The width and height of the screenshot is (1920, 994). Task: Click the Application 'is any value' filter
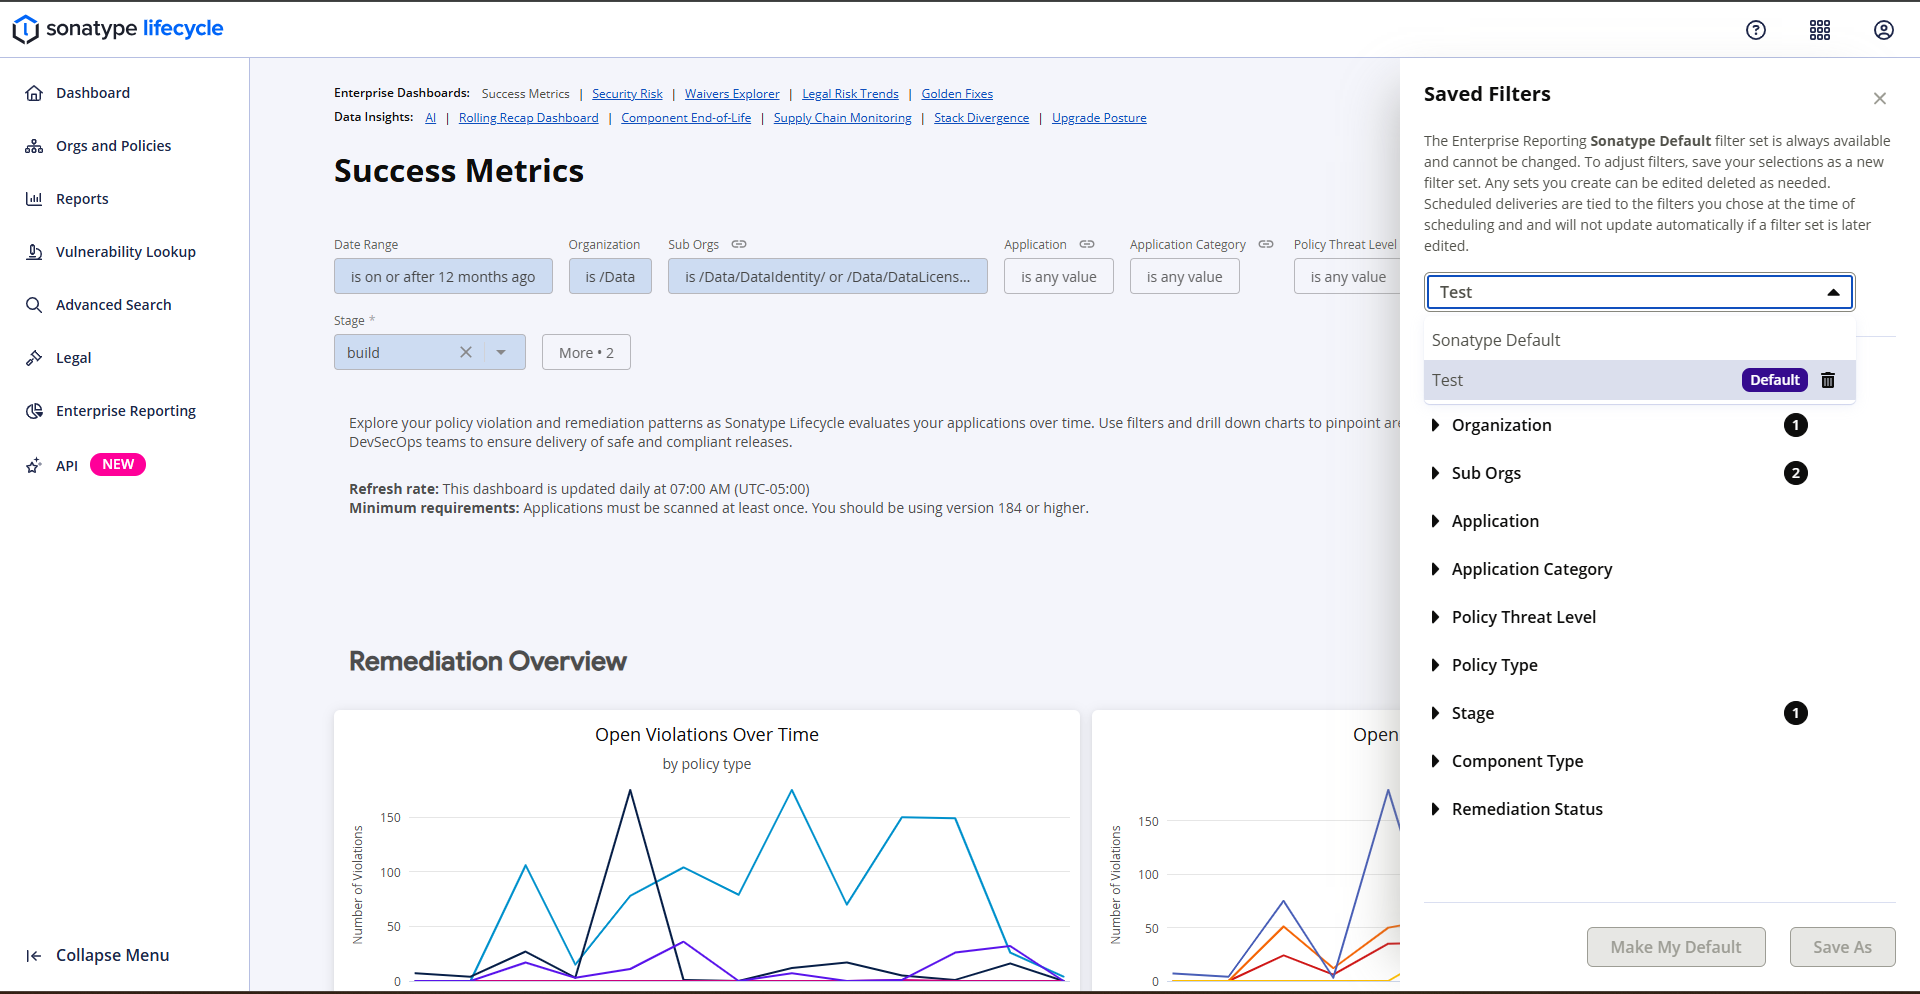point(1059,276)
